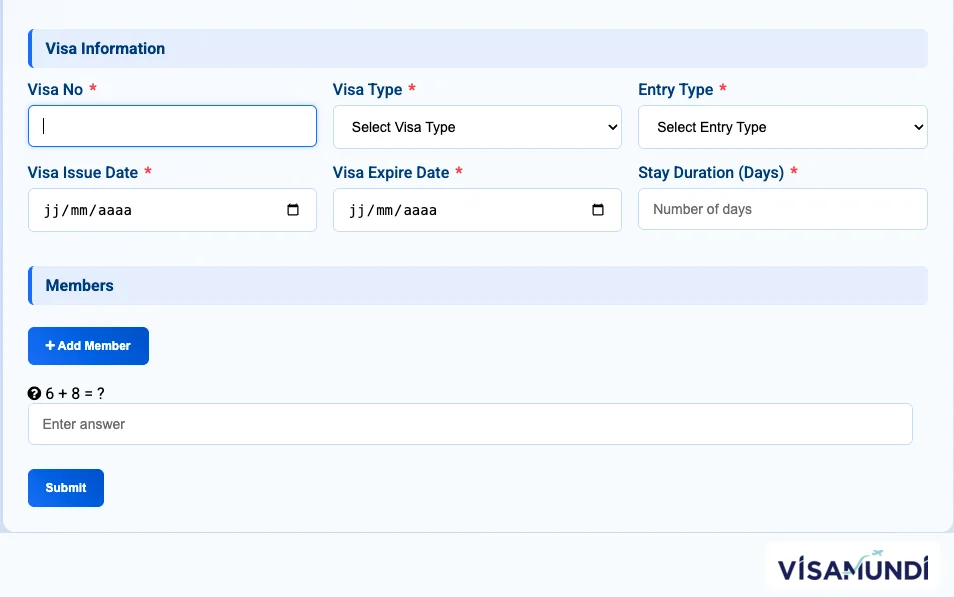The height and width of the screenshot is (597, 954).
Task: Click the Visa Issue Date field
Action: 172,210
